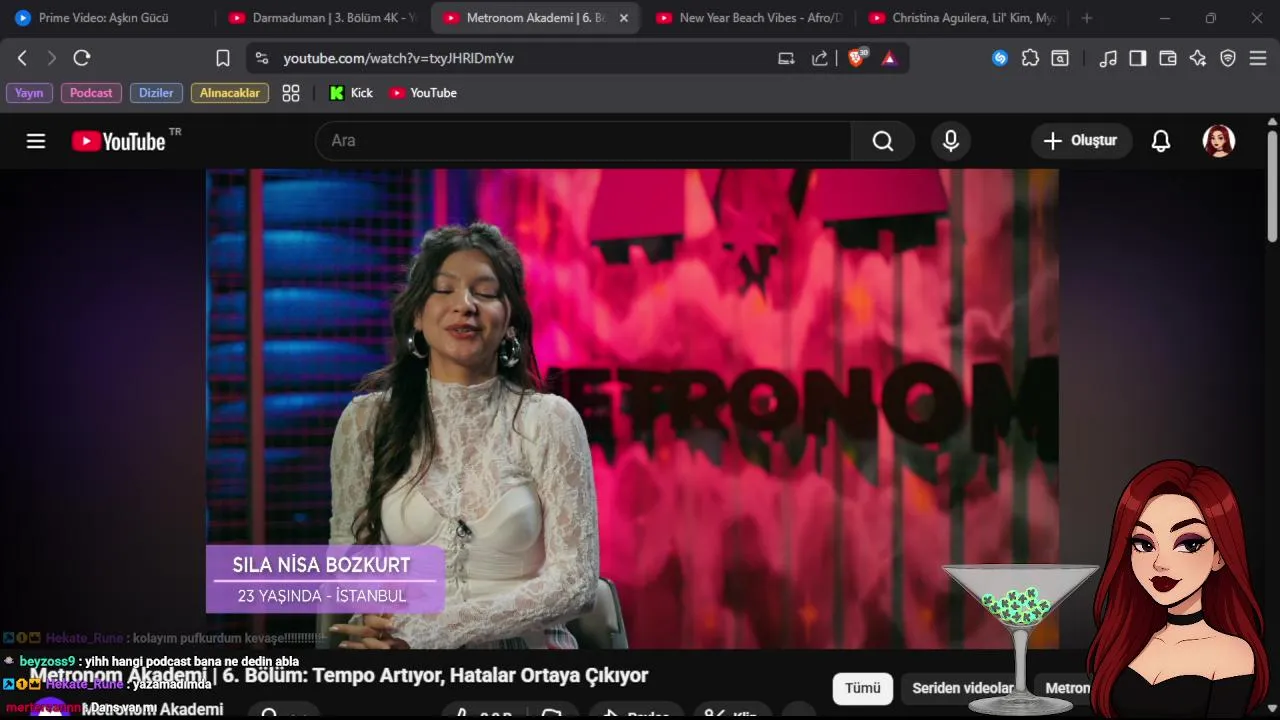Open site settings icon beside the URL
1280x720 pixels.
tap(262, 58)
